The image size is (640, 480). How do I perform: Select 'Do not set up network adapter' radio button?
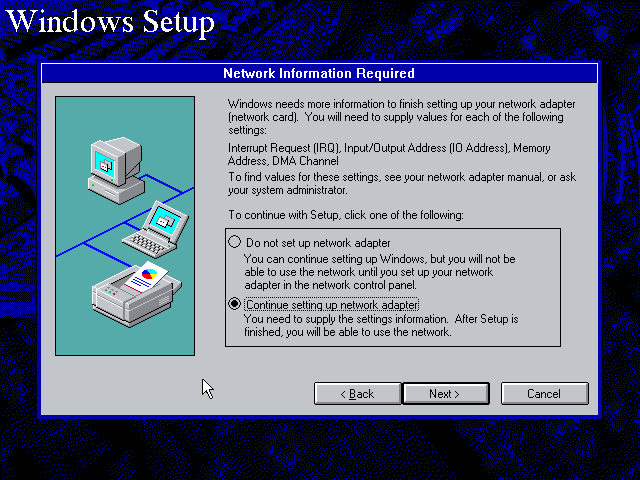(234, 242)
